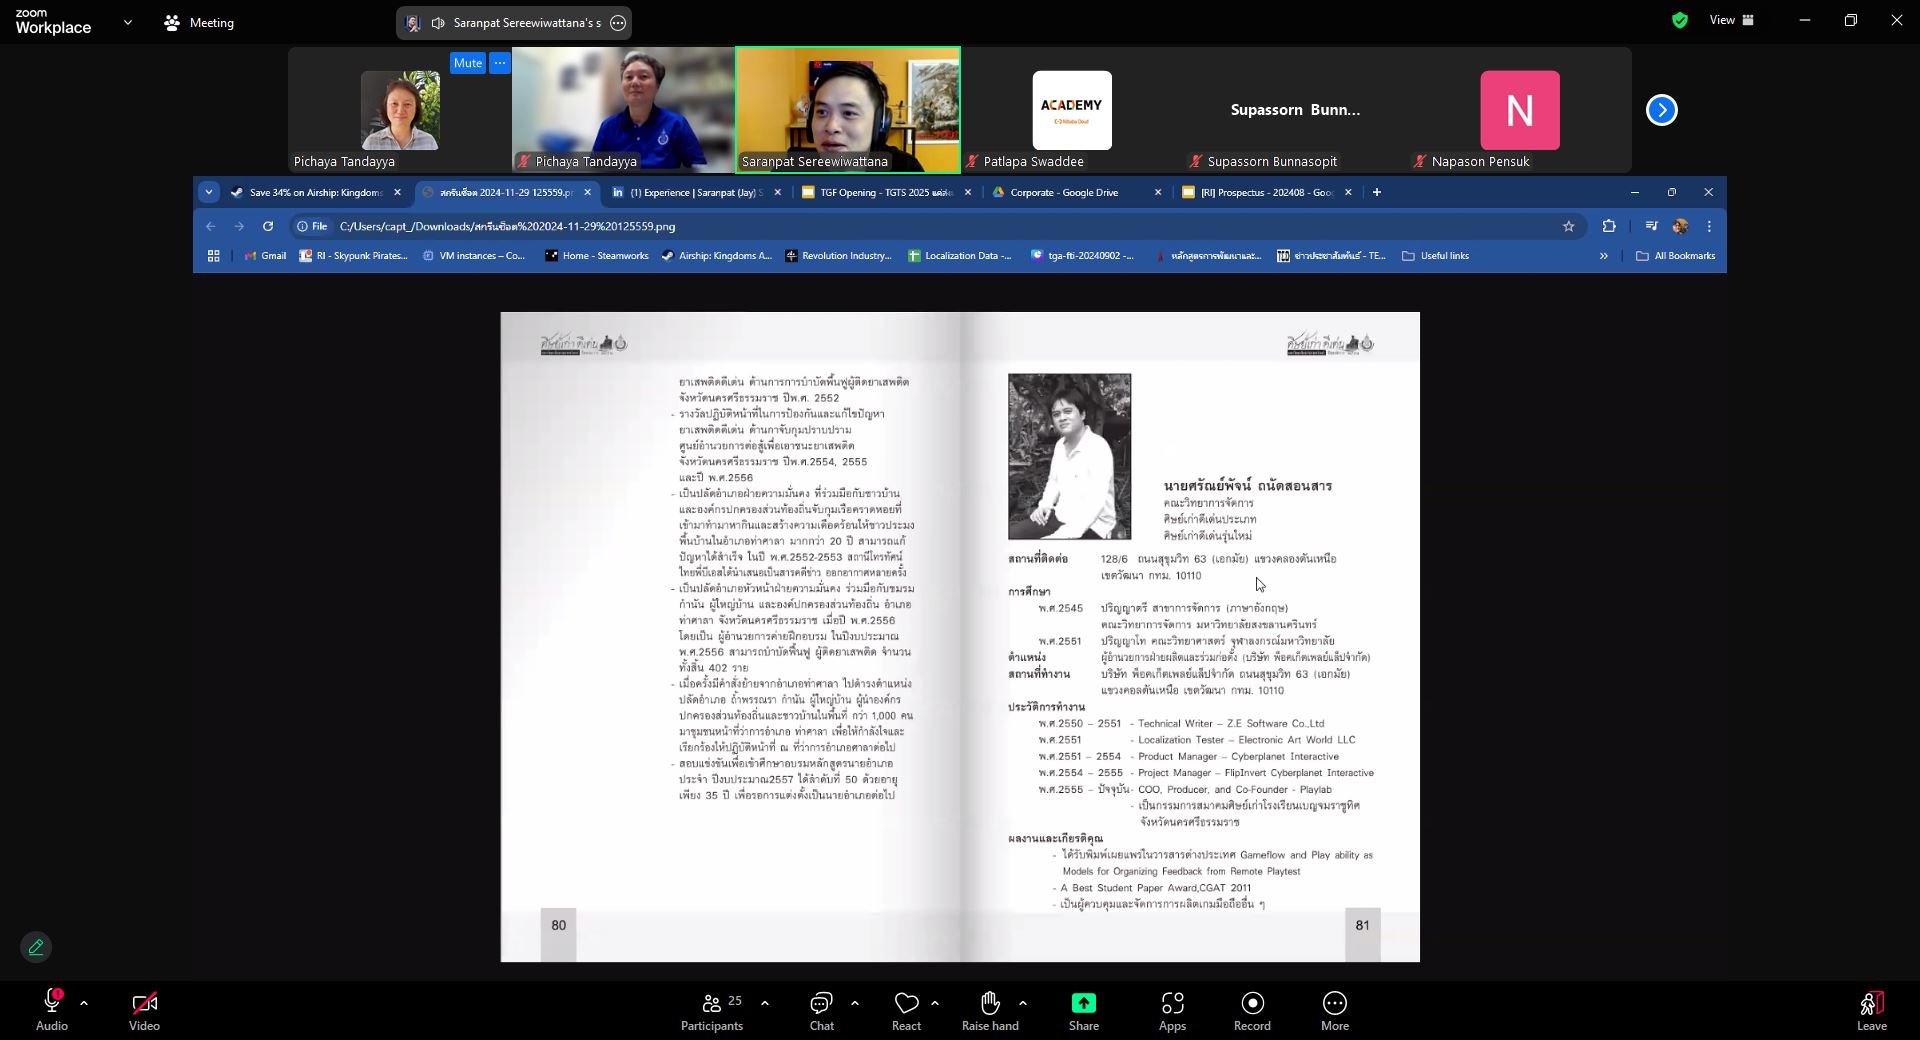The height and width of the screenshot is (1040, 1920).
Task: Unmute microphone with Audio button
Action: tap(52, 1010)
